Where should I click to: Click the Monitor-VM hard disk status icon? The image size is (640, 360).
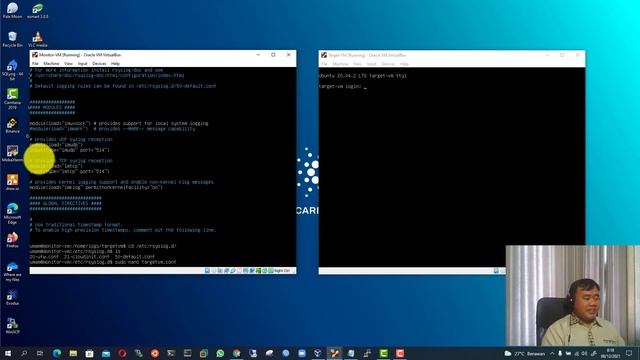point(207,271)
